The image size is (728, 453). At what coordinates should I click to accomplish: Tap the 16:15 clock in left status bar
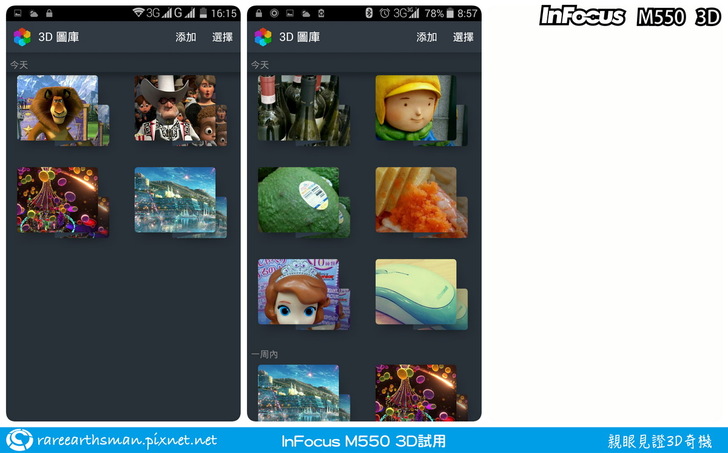point(224,13)
